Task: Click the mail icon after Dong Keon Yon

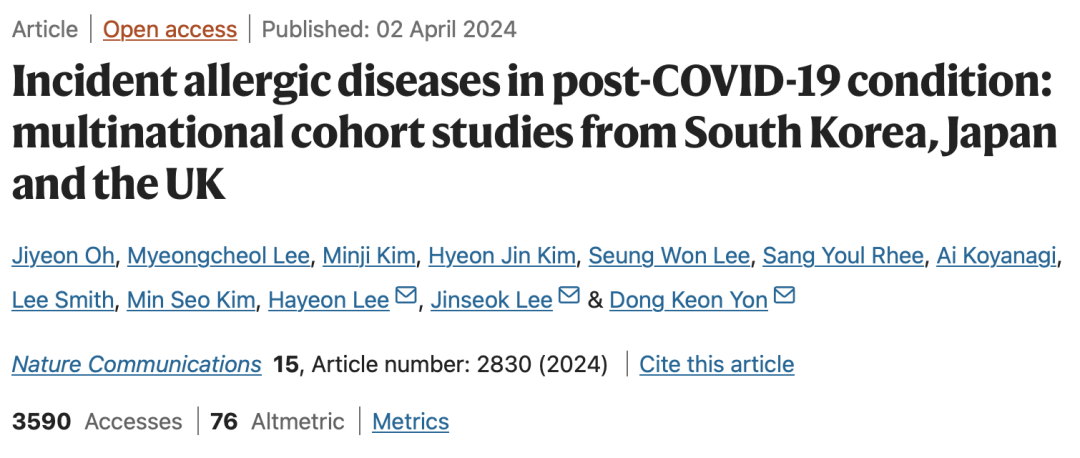Action: [785, 295]
